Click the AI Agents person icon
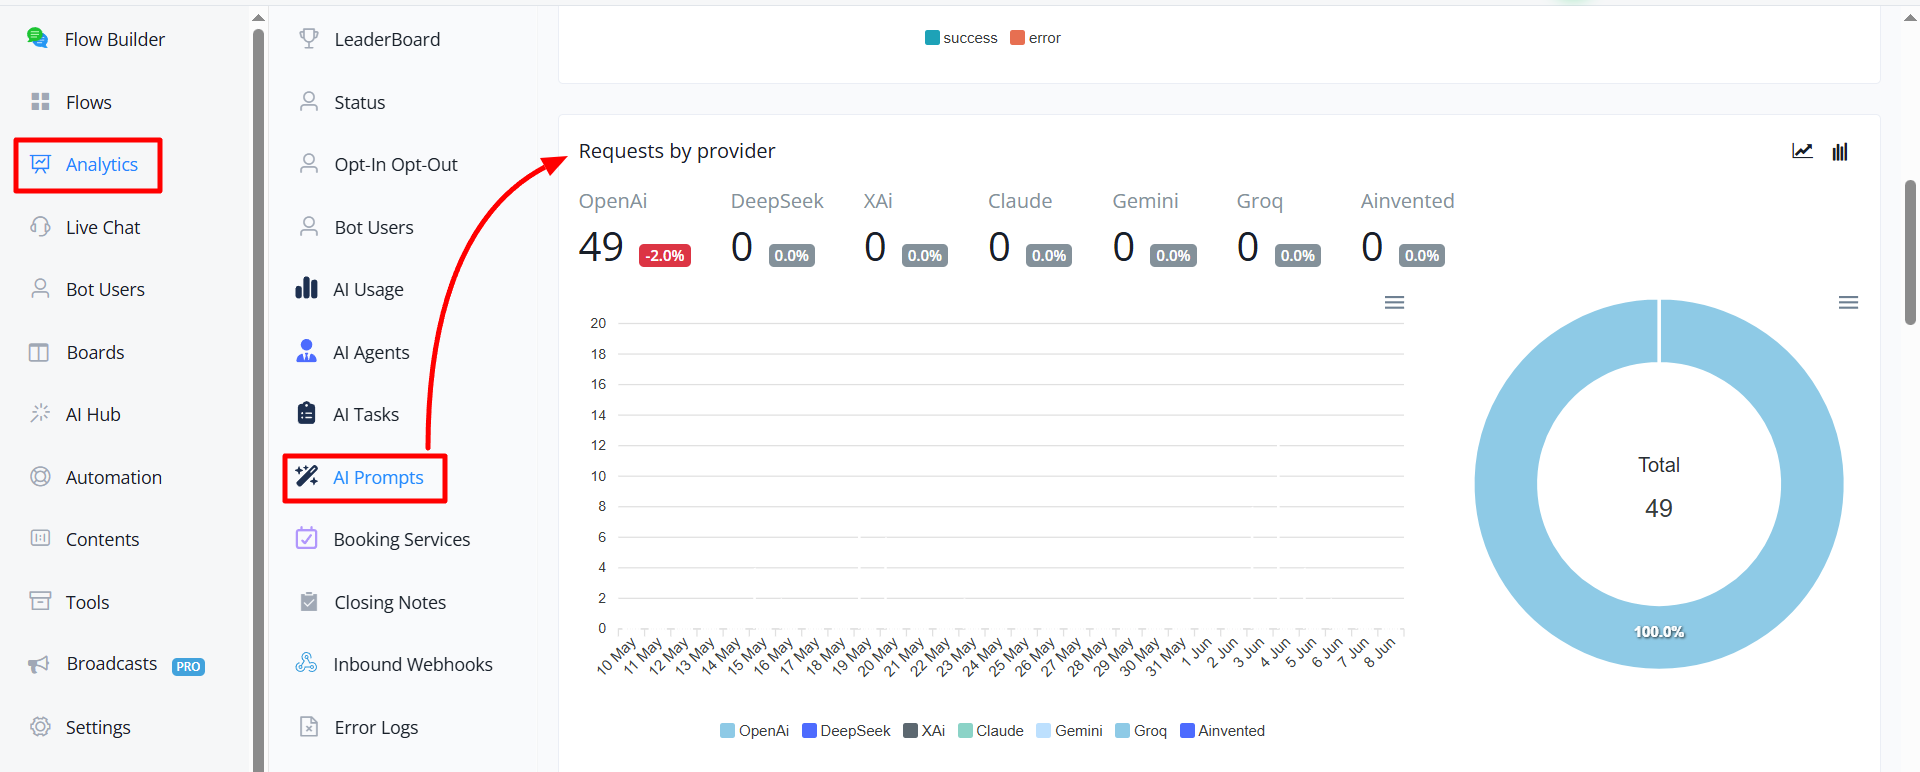1920x772 pixels. [x=306, y=351]
